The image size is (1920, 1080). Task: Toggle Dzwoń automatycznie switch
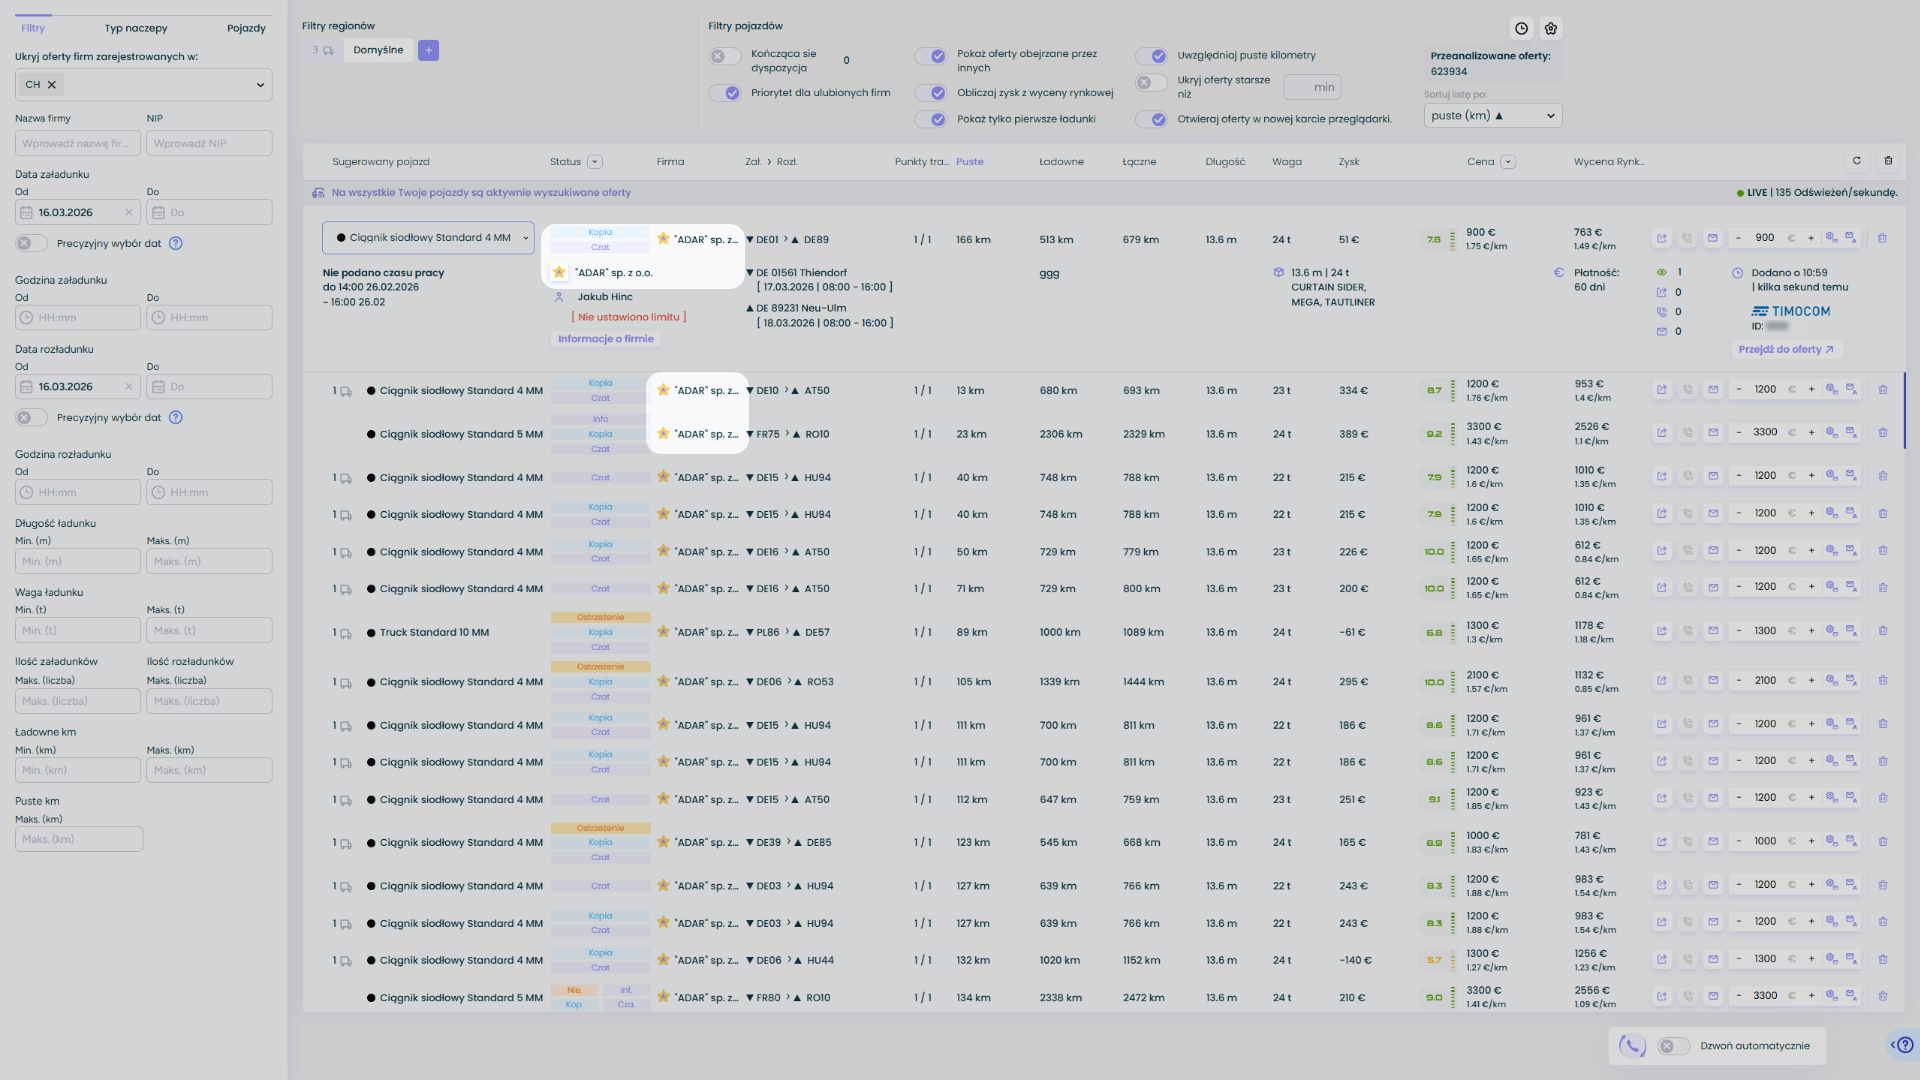[x=1674, y=1046]
